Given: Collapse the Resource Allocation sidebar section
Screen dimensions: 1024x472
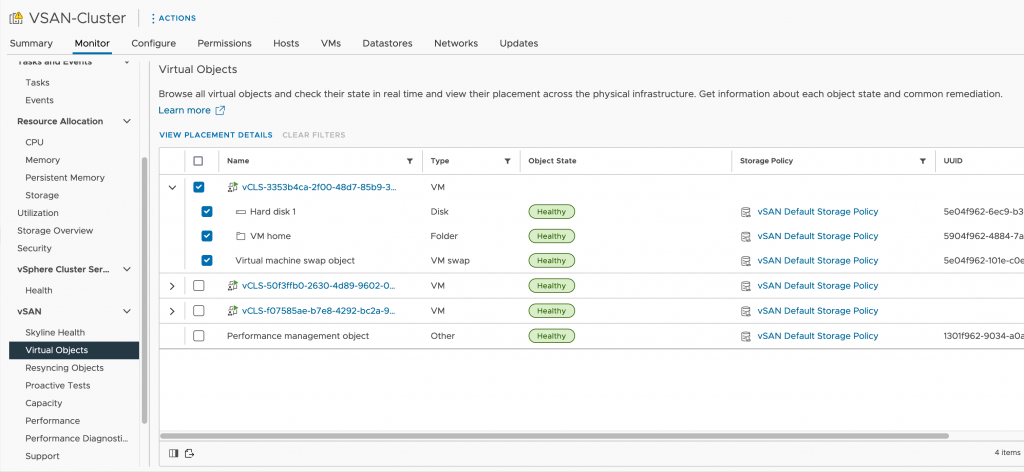Looking at the screenshot, I should pos(126,121).
